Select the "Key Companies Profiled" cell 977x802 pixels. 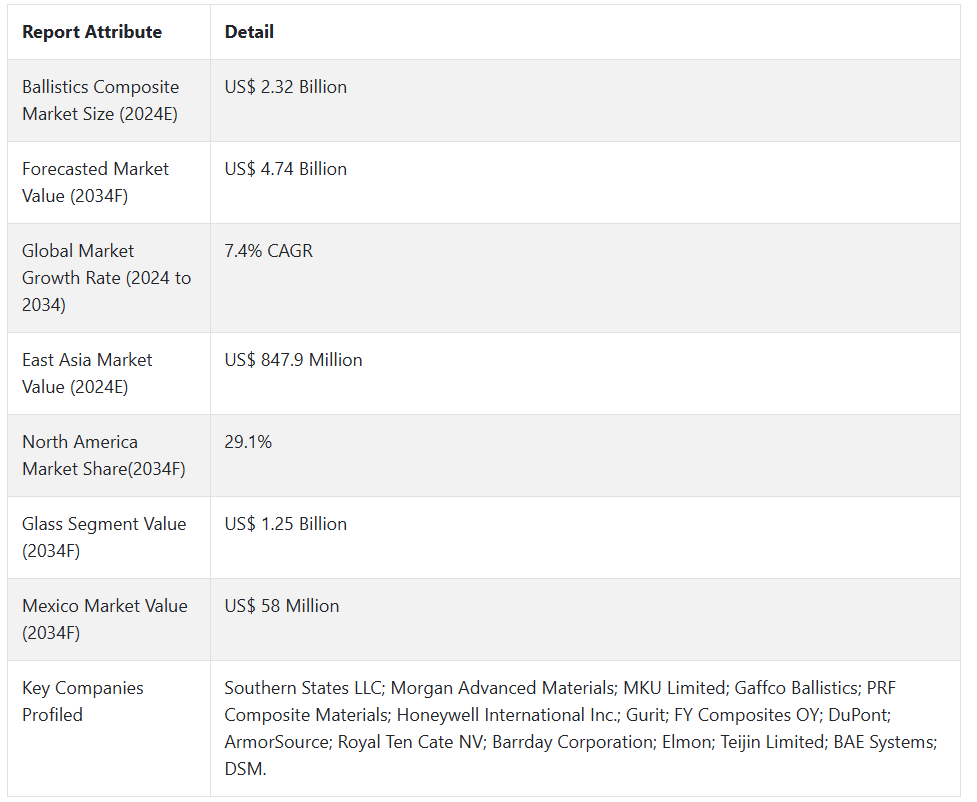[83, 701]
